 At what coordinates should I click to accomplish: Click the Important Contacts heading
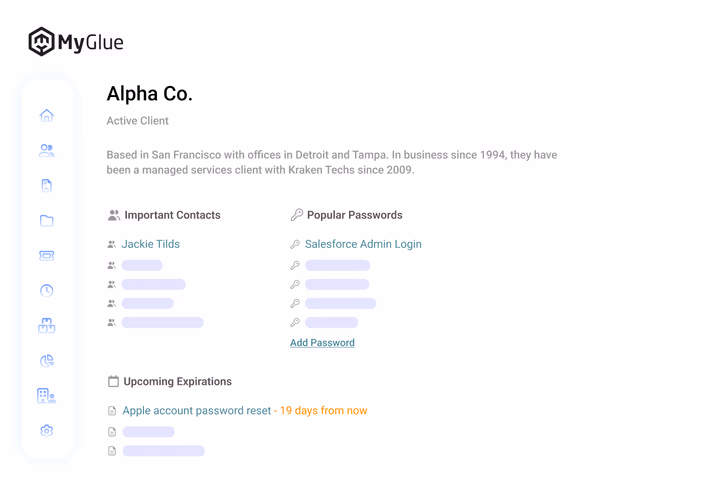pos(172,215)
